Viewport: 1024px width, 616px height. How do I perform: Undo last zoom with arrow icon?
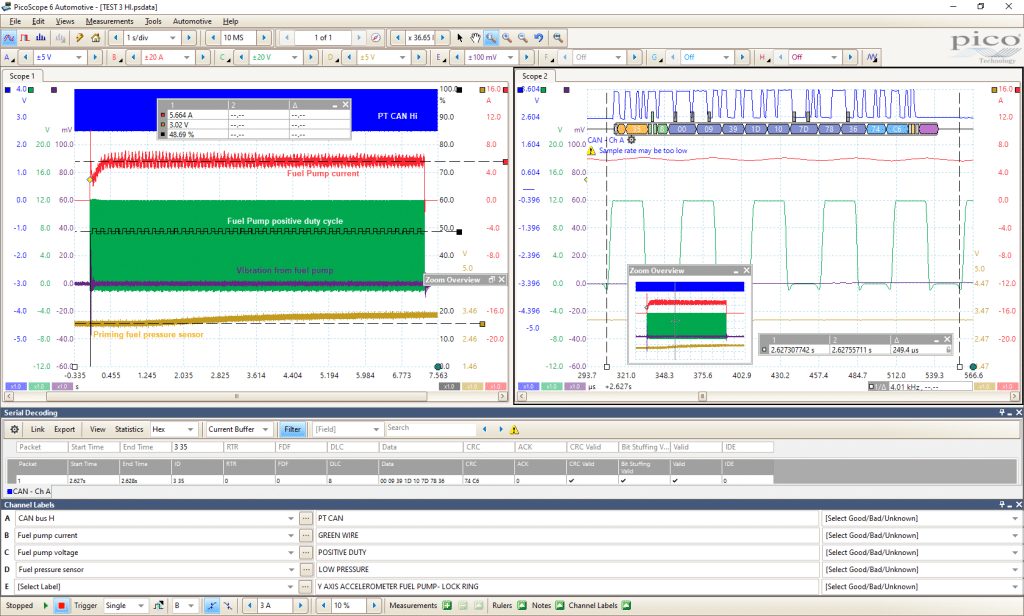[x=539, y=38]
